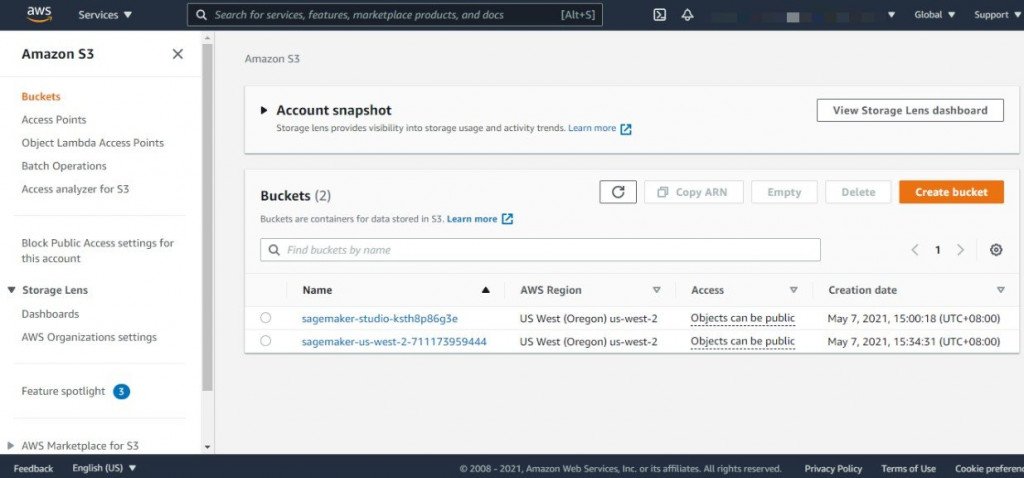Open Access analyzer for S3
The image size is (1024, 478).
click(75, 189)
